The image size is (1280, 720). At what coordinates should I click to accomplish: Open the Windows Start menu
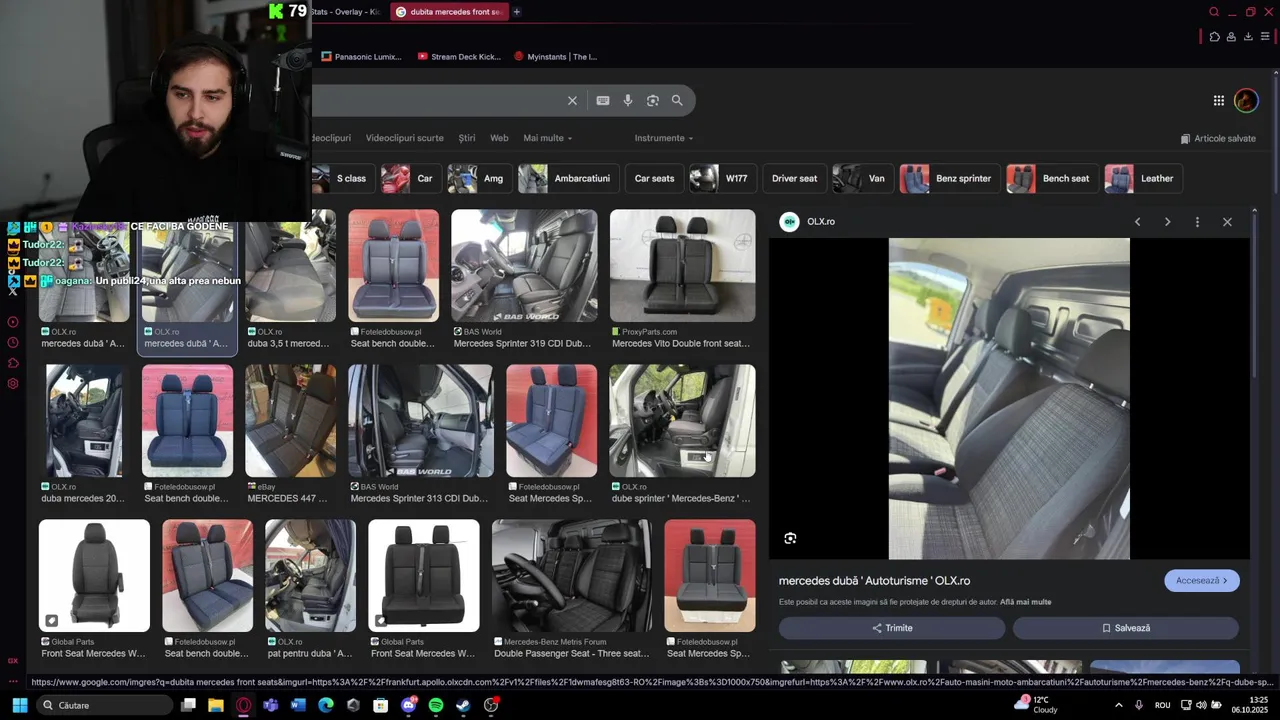(x=19, y=705)
